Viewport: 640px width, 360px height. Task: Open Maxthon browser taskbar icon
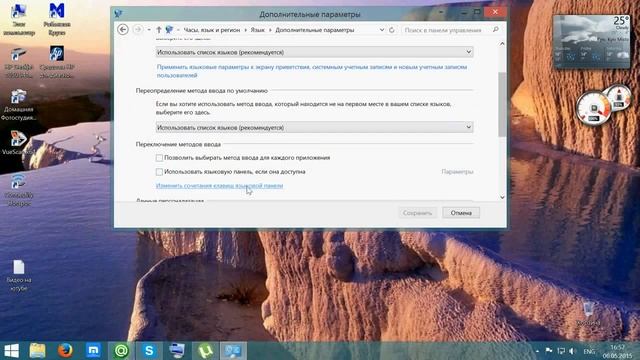tap(93, 351)
